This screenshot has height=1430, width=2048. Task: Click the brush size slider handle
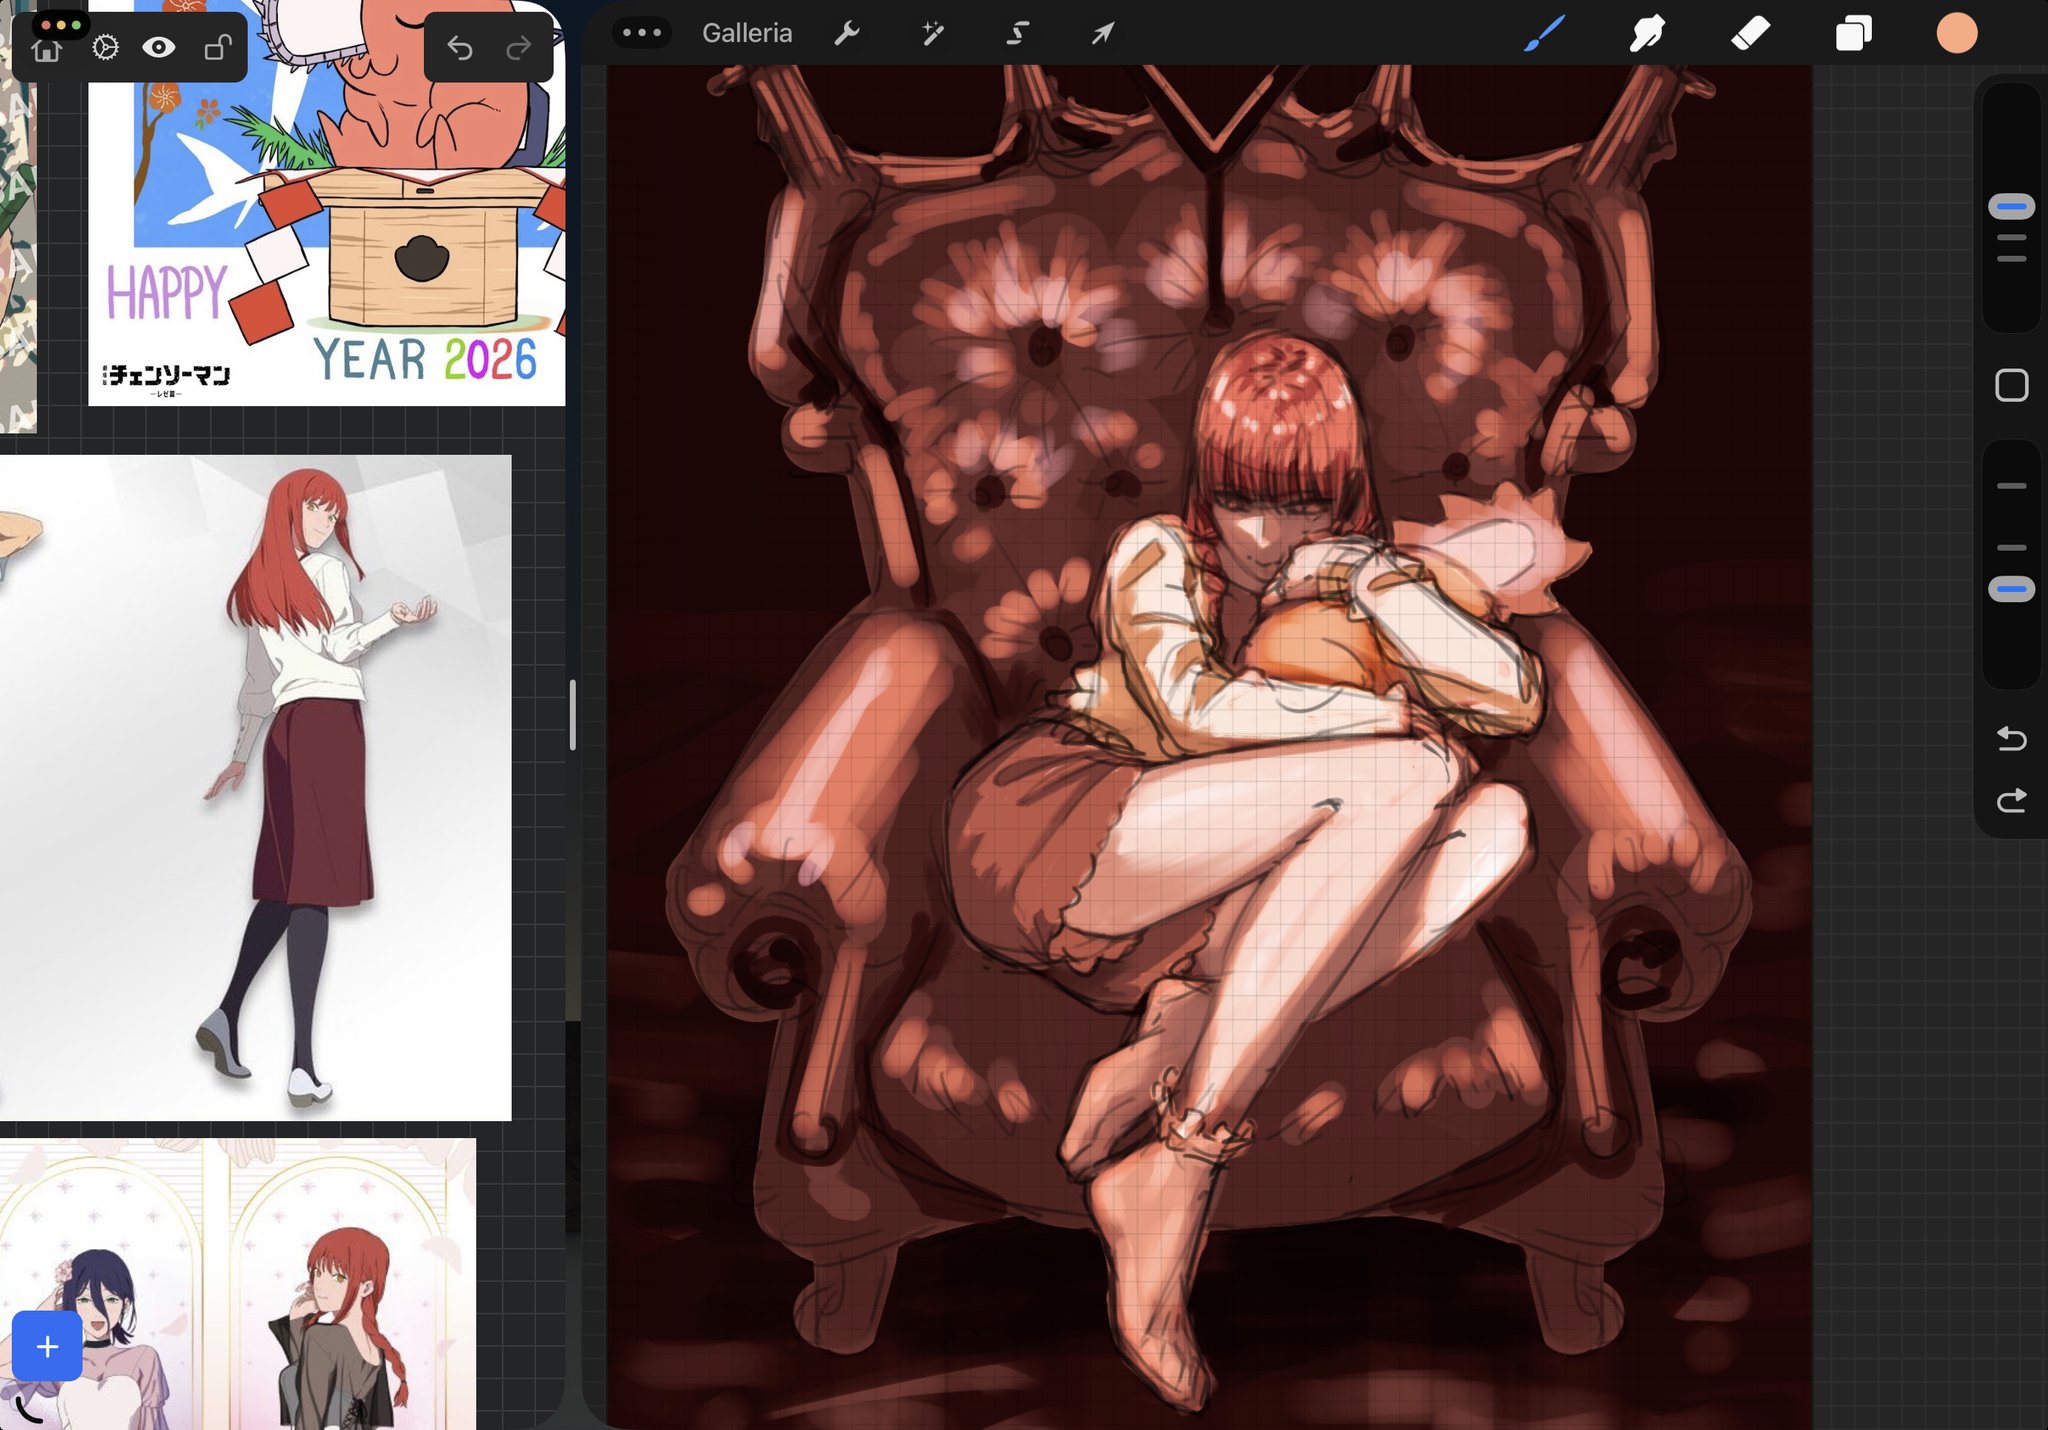pyautogui.click(x=2011, y=207)
